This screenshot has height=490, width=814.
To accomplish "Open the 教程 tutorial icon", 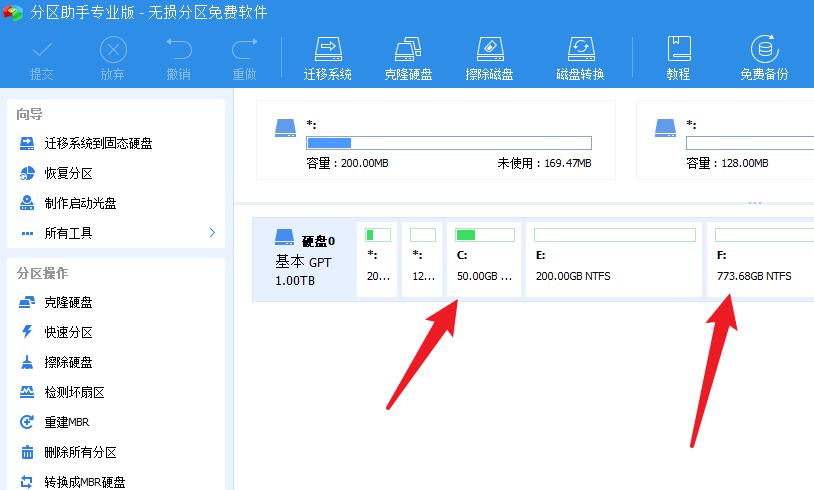I will click(679, 59).
